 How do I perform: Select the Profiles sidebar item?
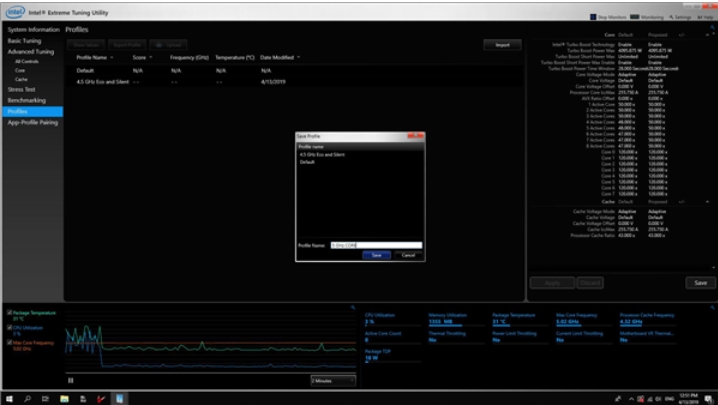point(33,111)
